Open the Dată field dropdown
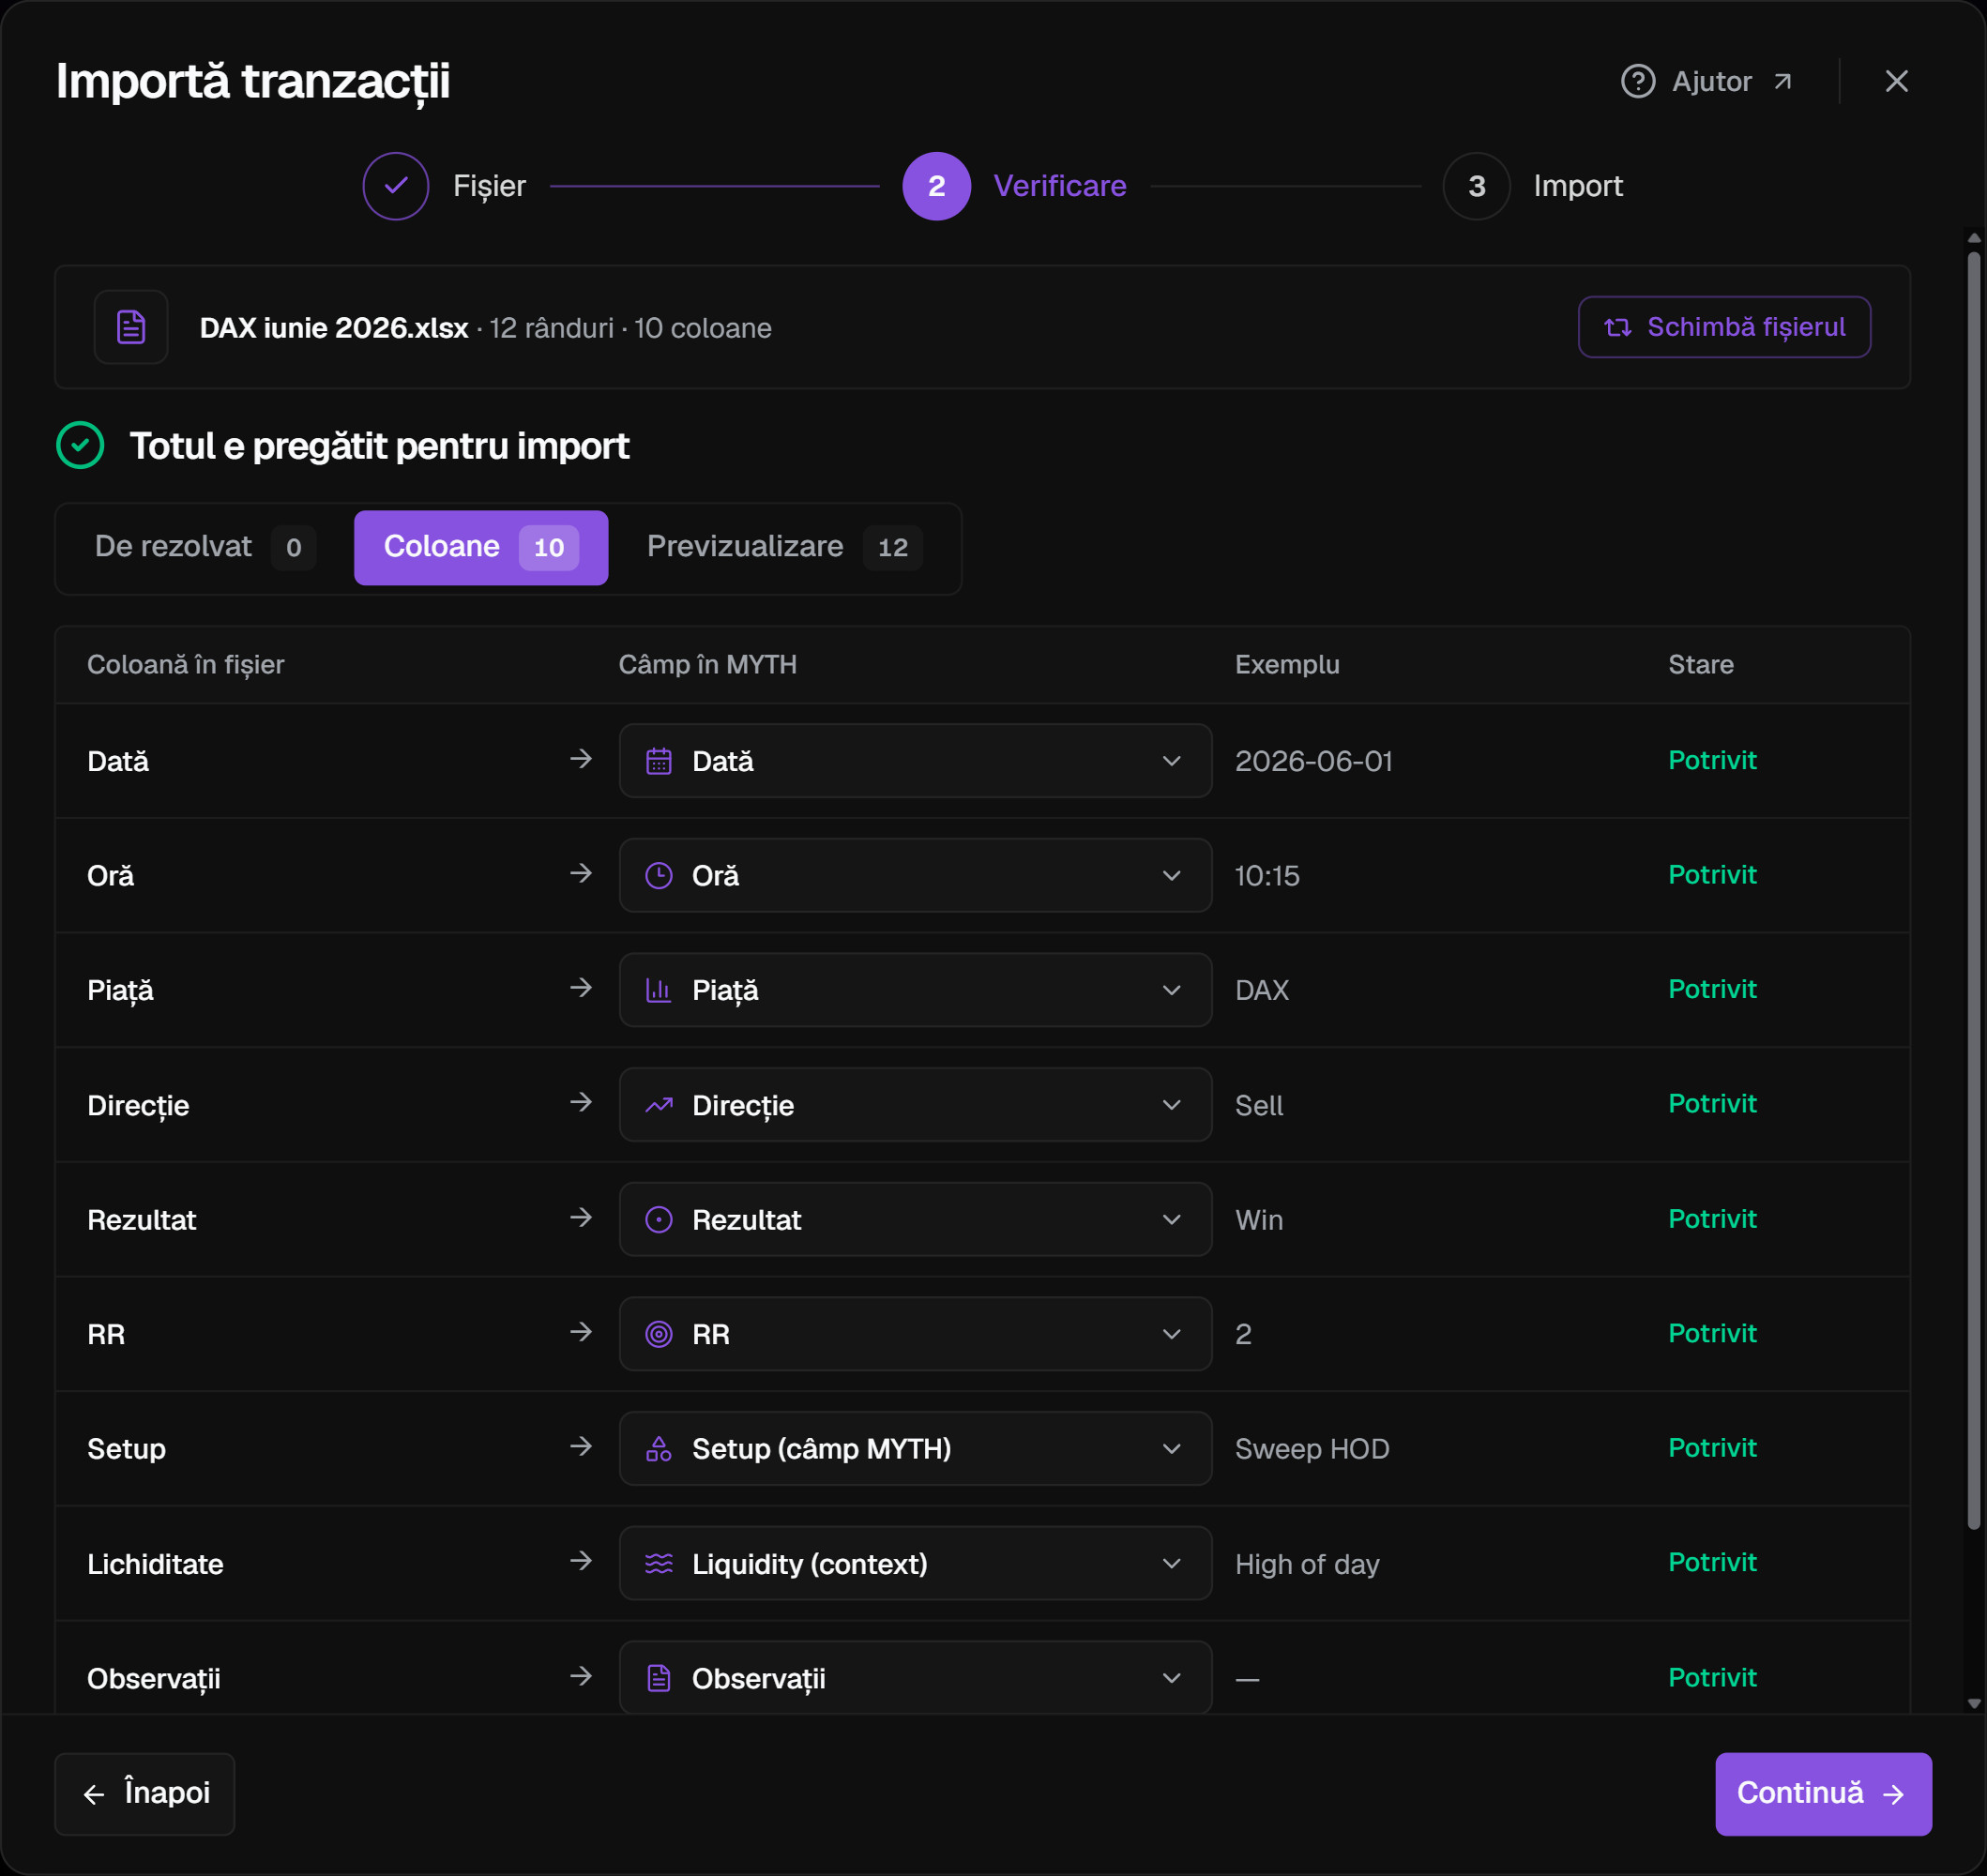 click(x=915, y=761)
